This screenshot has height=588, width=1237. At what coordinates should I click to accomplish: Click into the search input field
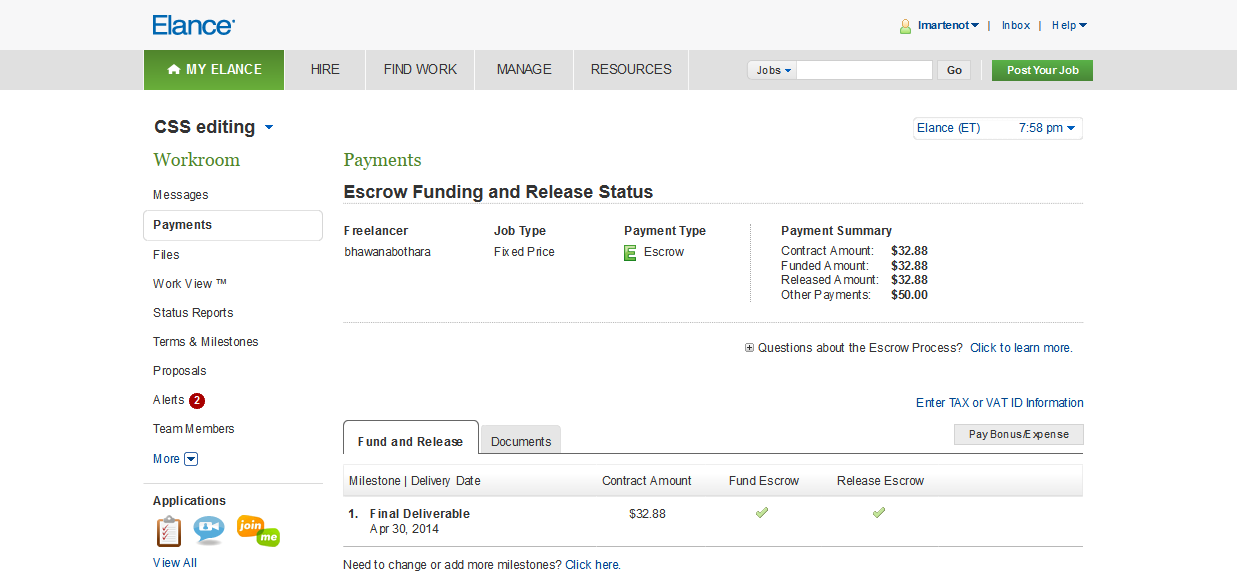(x=864, y=70)
